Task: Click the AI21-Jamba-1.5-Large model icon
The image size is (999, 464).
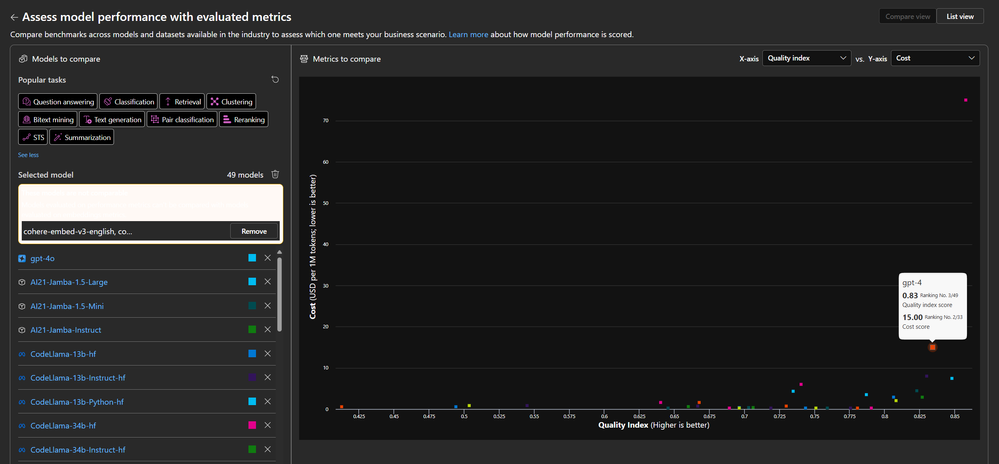Action: point(22,282)
